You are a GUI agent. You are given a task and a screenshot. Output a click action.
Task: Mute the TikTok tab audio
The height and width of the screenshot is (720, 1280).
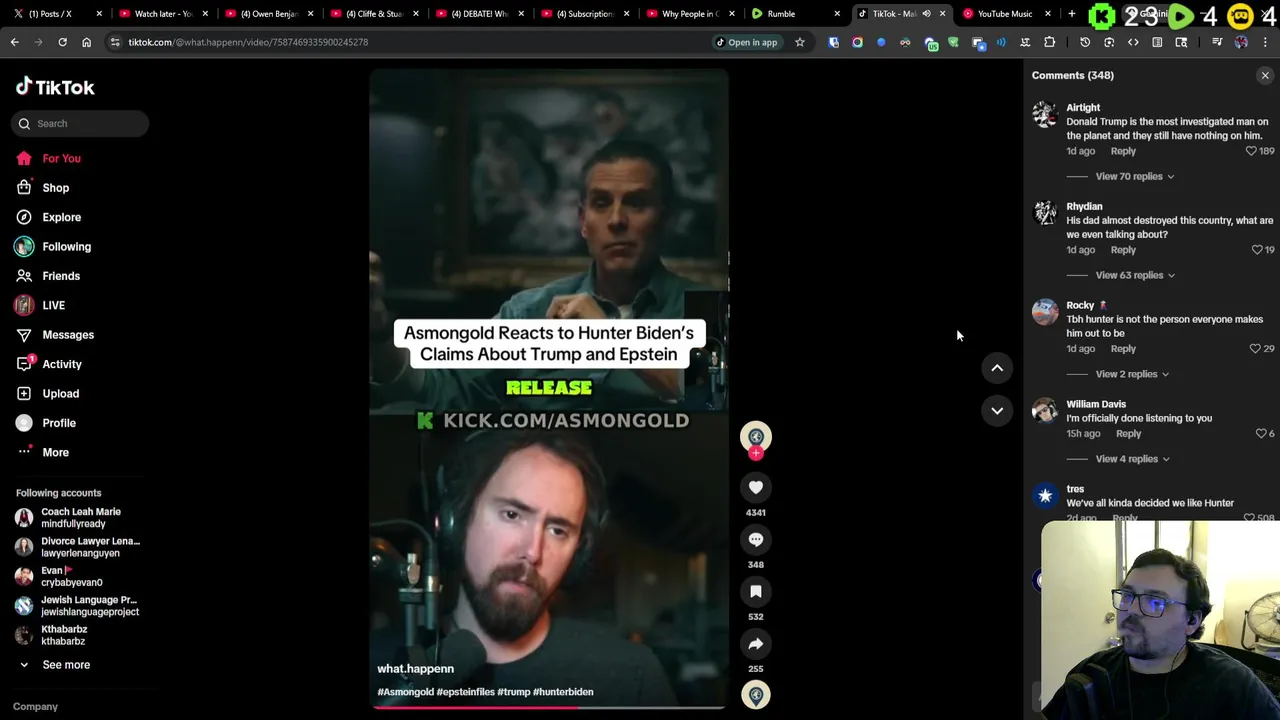(x=927, y=14)
